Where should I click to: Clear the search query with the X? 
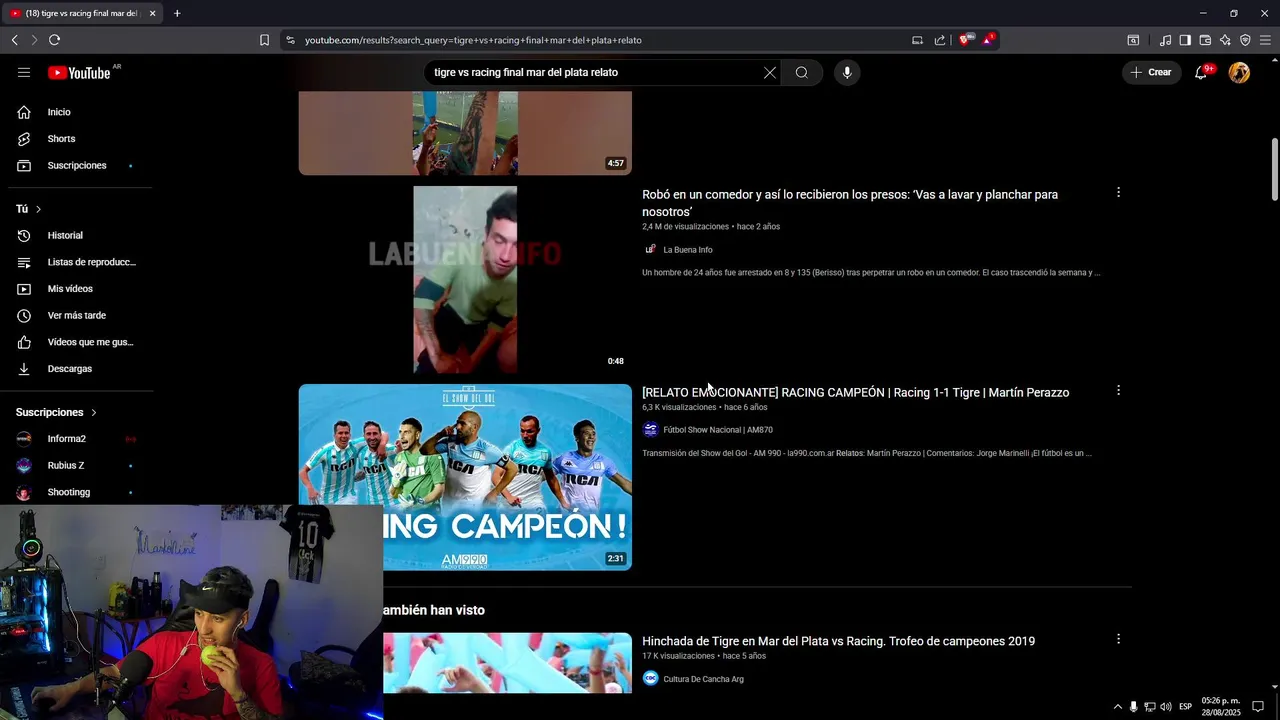[x=770, y=72]
